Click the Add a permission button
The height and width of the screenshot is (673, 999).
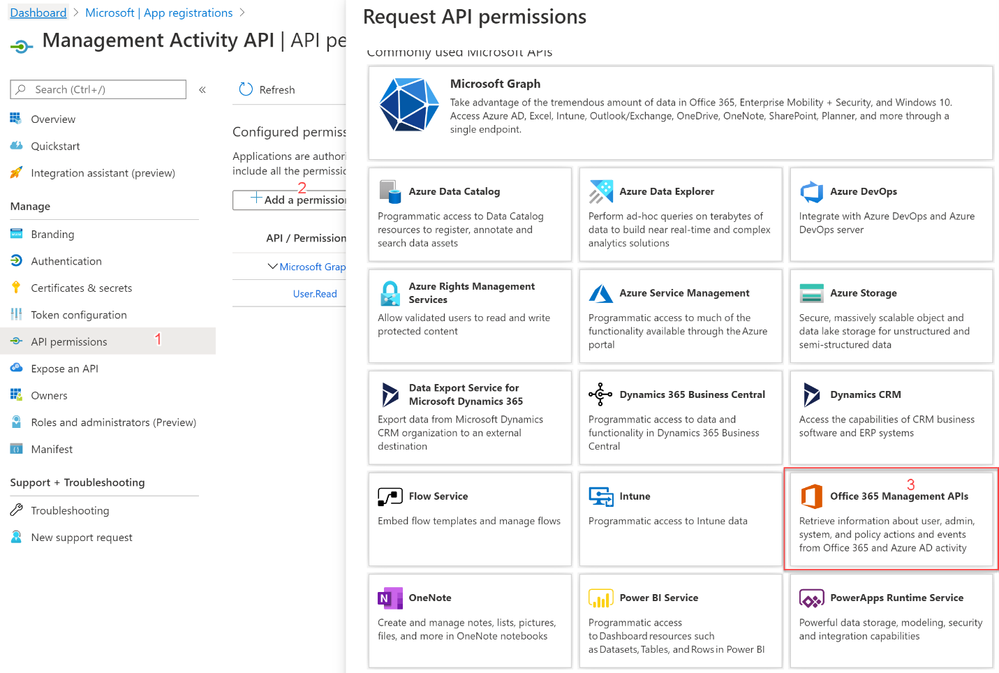[290, 199]
